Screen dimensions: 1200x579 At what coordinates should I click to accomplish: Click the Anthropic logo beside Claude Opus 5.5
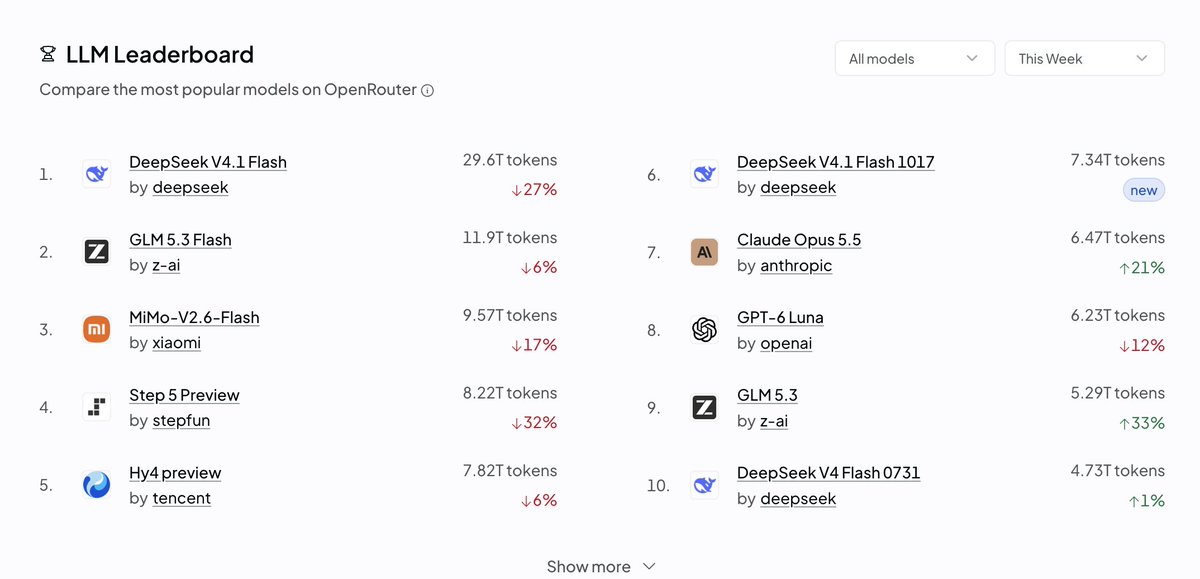point(704,252)
